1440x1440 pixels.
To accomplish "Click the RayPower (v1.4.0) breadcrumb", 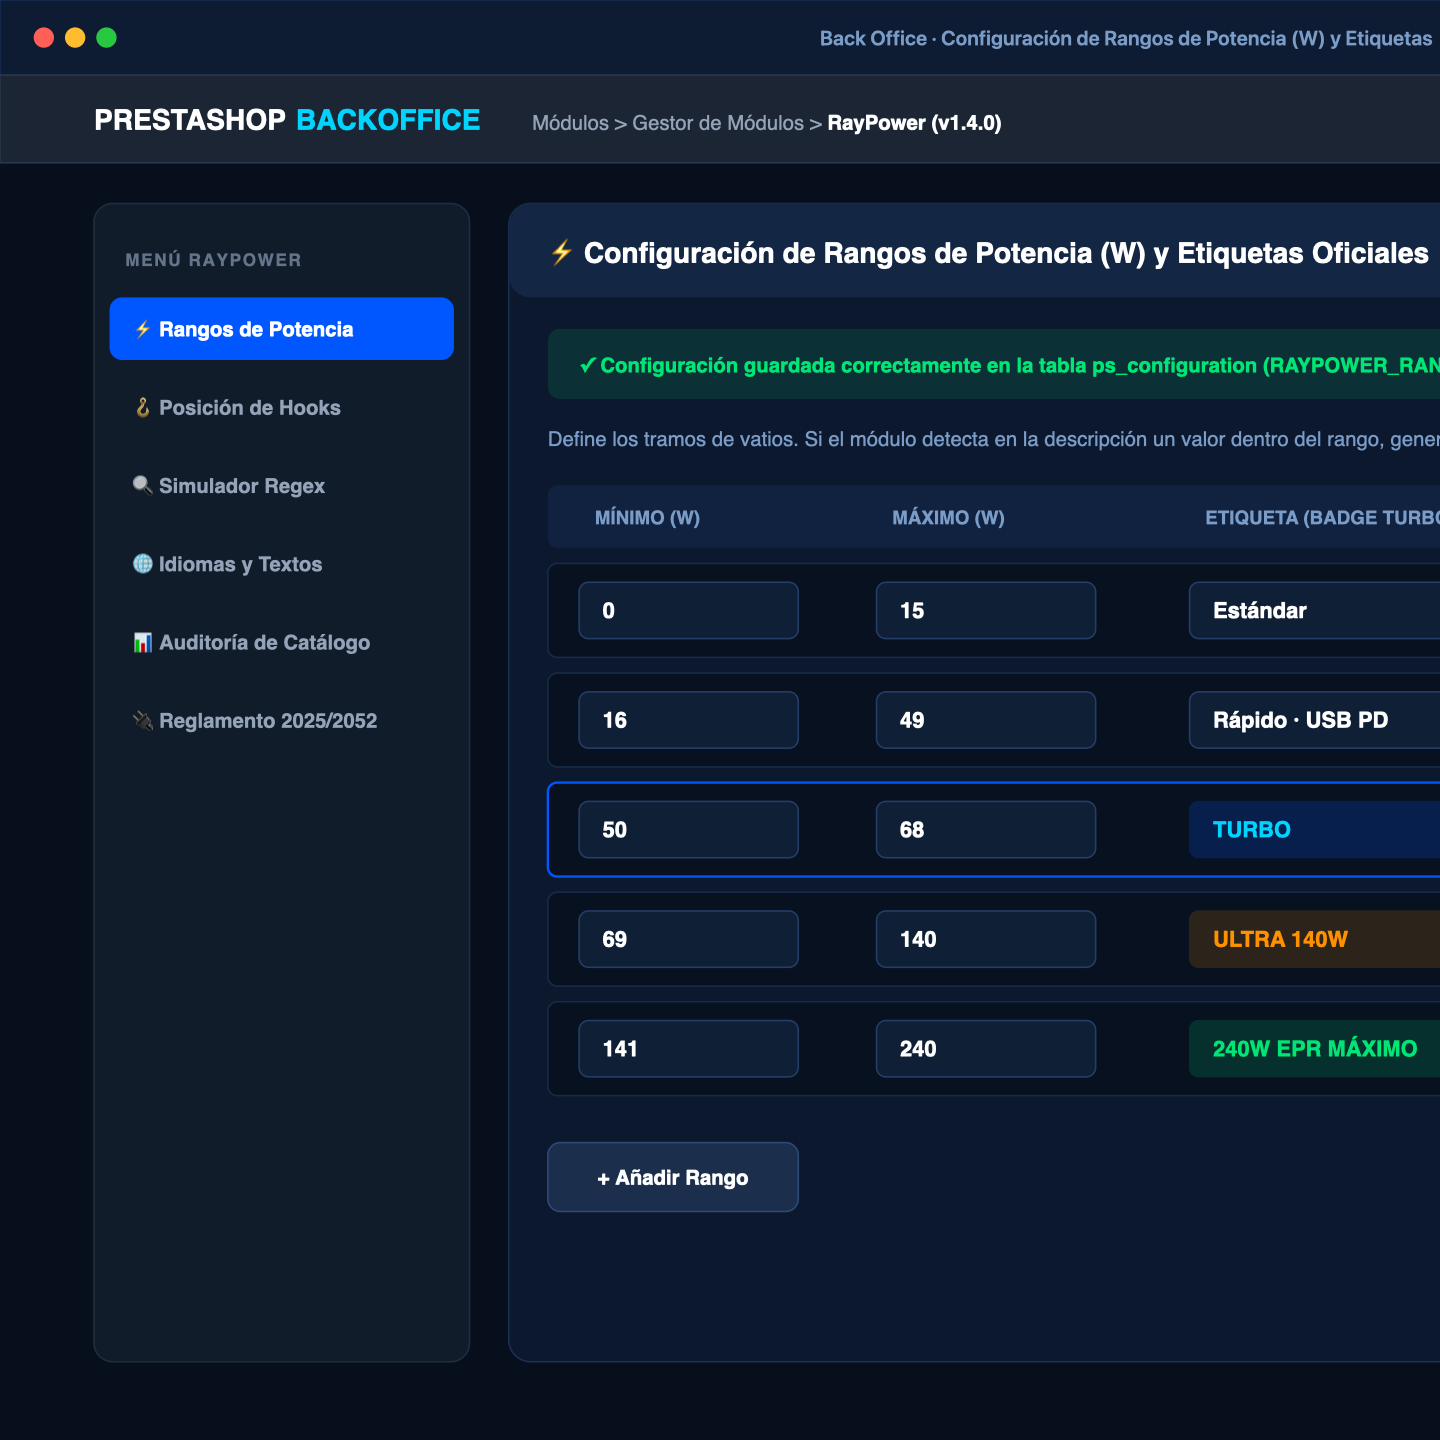I will 914,123.
